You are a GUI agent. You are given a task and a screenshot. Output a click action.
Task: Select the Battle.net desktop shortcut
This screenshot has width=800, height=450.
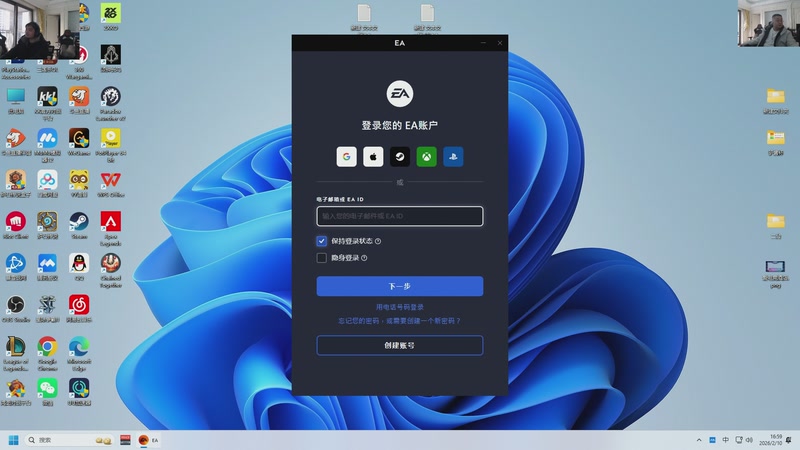tap(16, 267)
